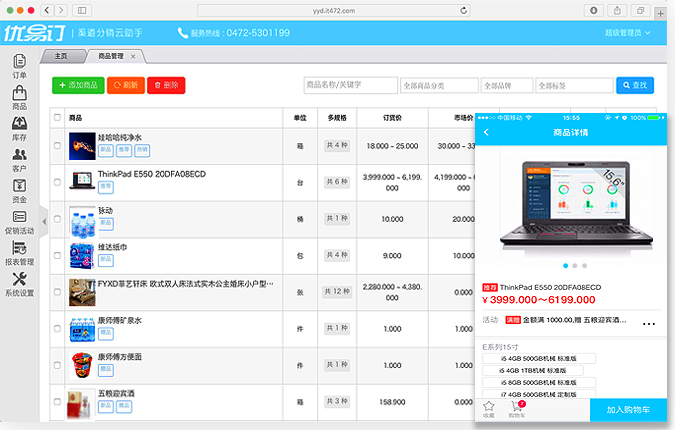Check the 五粮迎宾酒 row checkbox

pyautogui.click(x=57, y=402)
